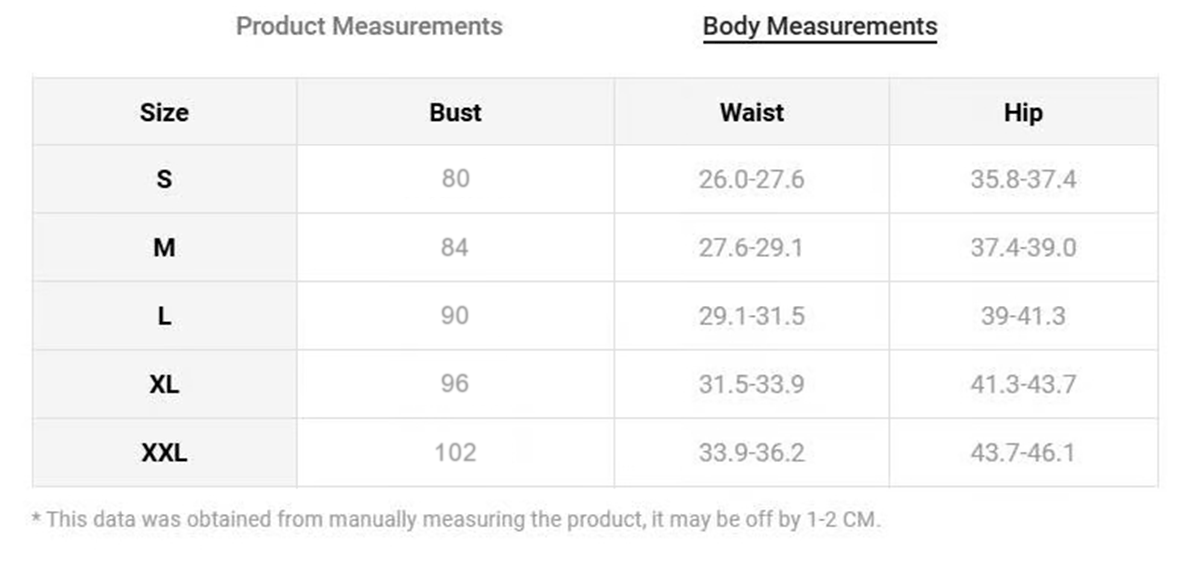Click the bust value 102
1200x566 pixels.
coord(455,453)
